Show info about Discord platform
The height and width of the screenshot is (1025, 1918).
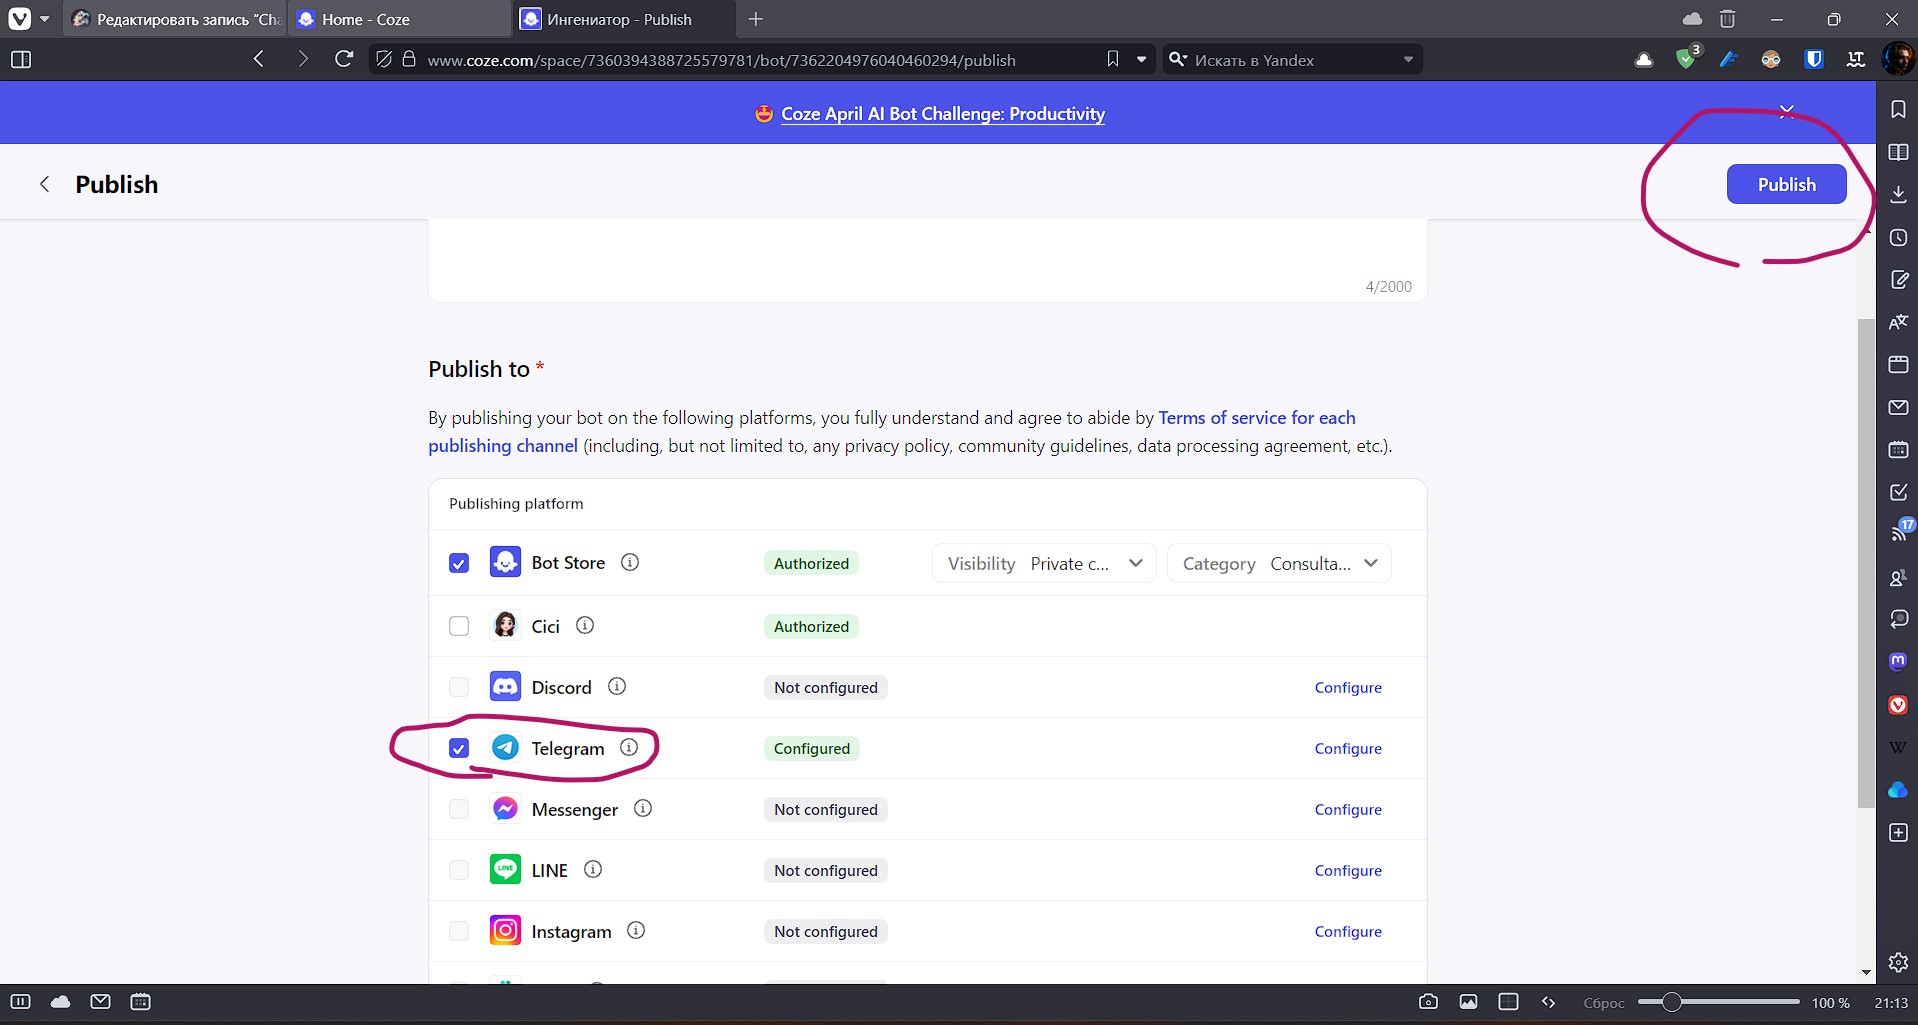coord(617,686)
